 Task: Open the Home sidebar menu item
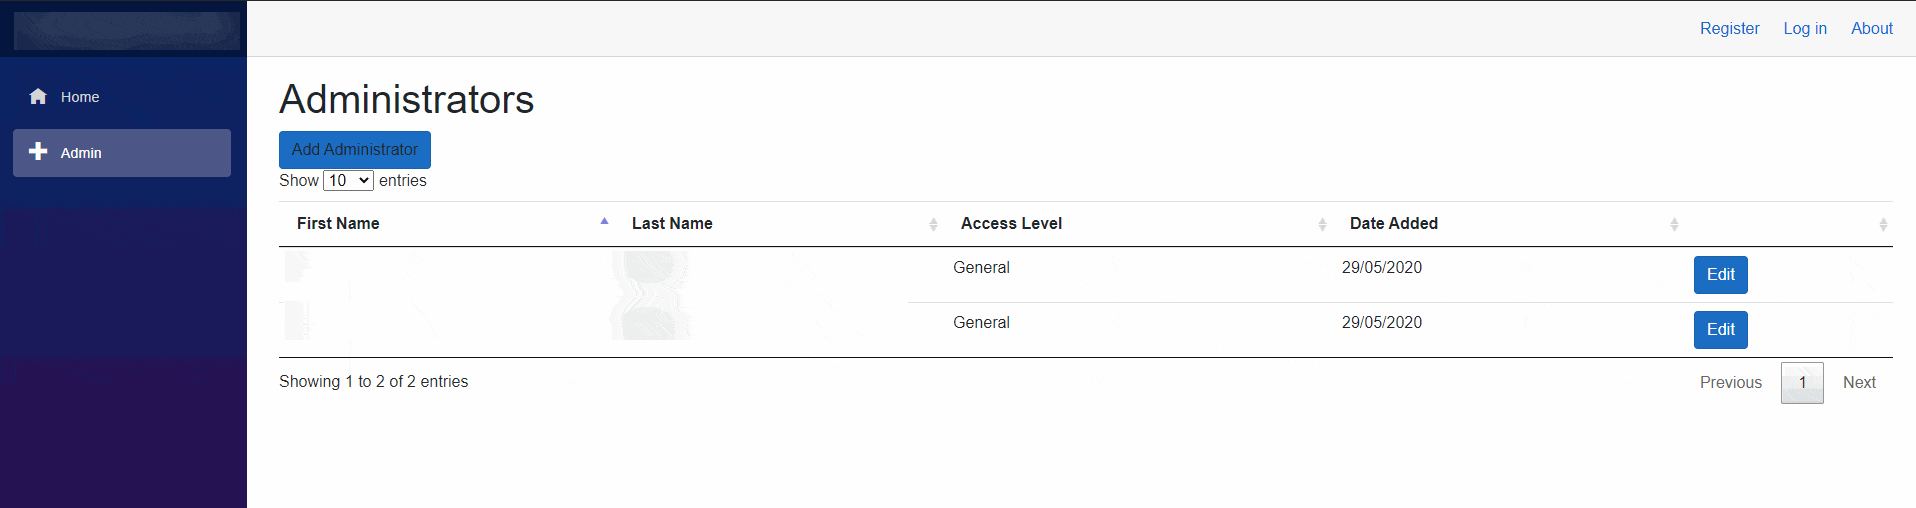[x=80, y=97]
